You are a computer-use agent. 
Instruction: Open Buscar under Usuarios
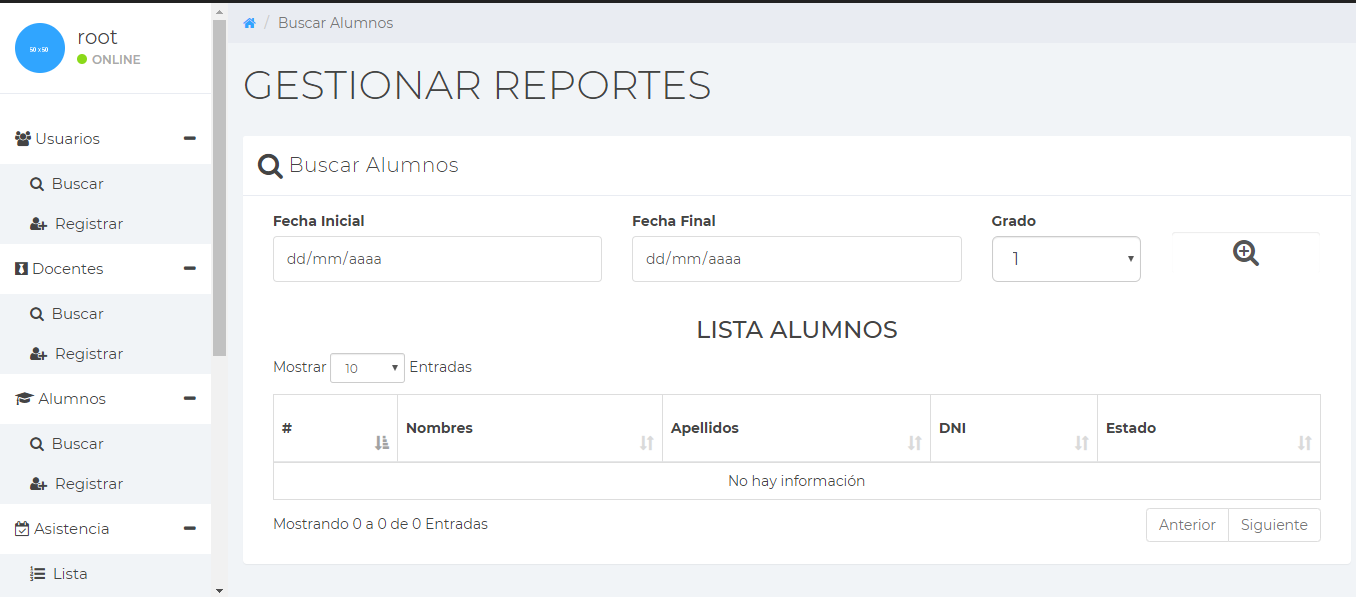click(77, 184)
